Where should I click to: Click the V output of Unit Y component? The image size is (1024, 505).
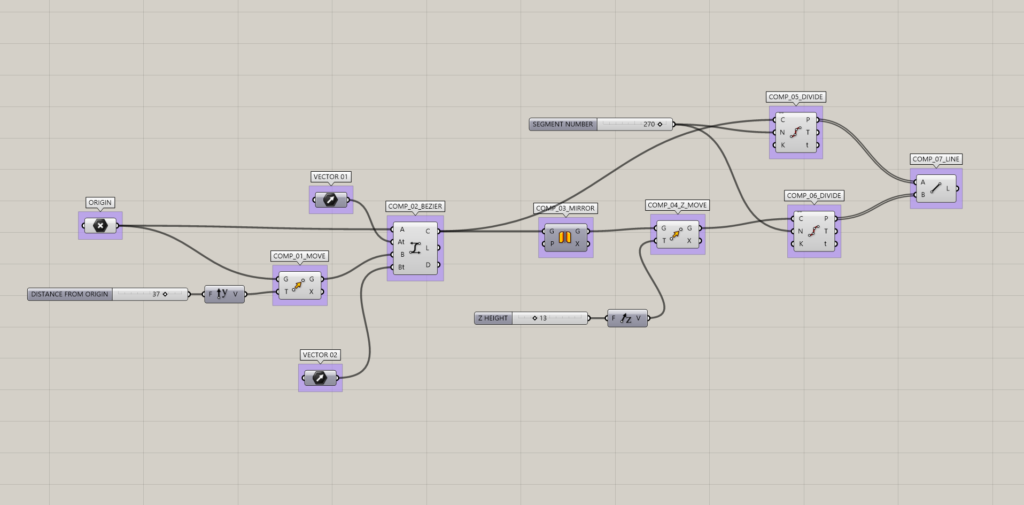[236, 294]
